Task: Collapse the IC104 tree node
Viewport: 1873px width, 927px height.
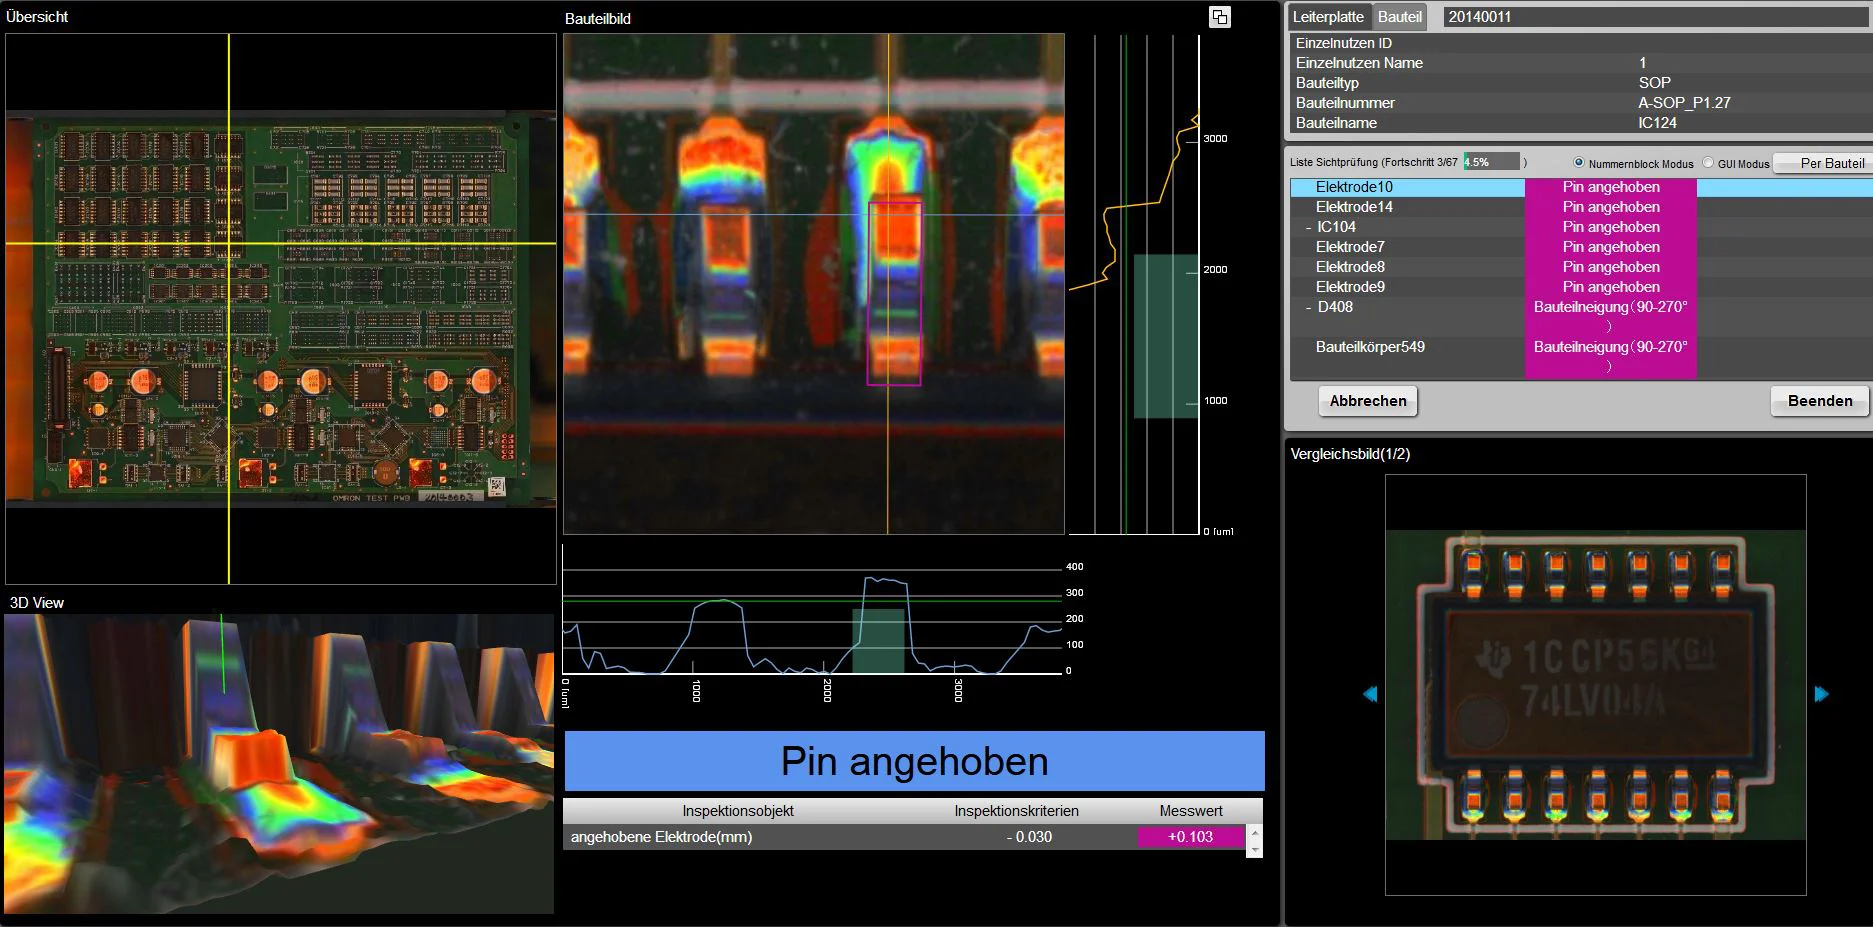Action: click(1308, 228)
